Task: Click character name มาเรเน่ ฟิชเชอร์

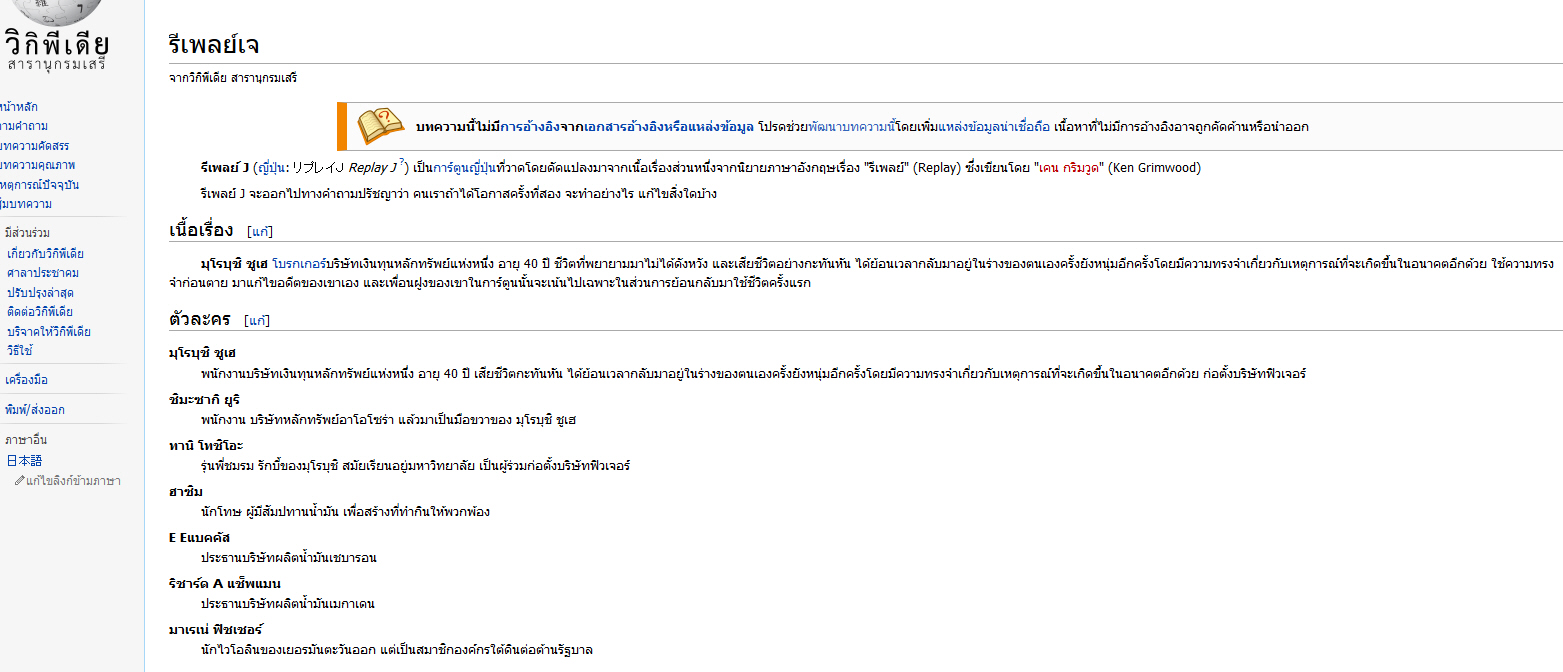Action: pos(216,630)
